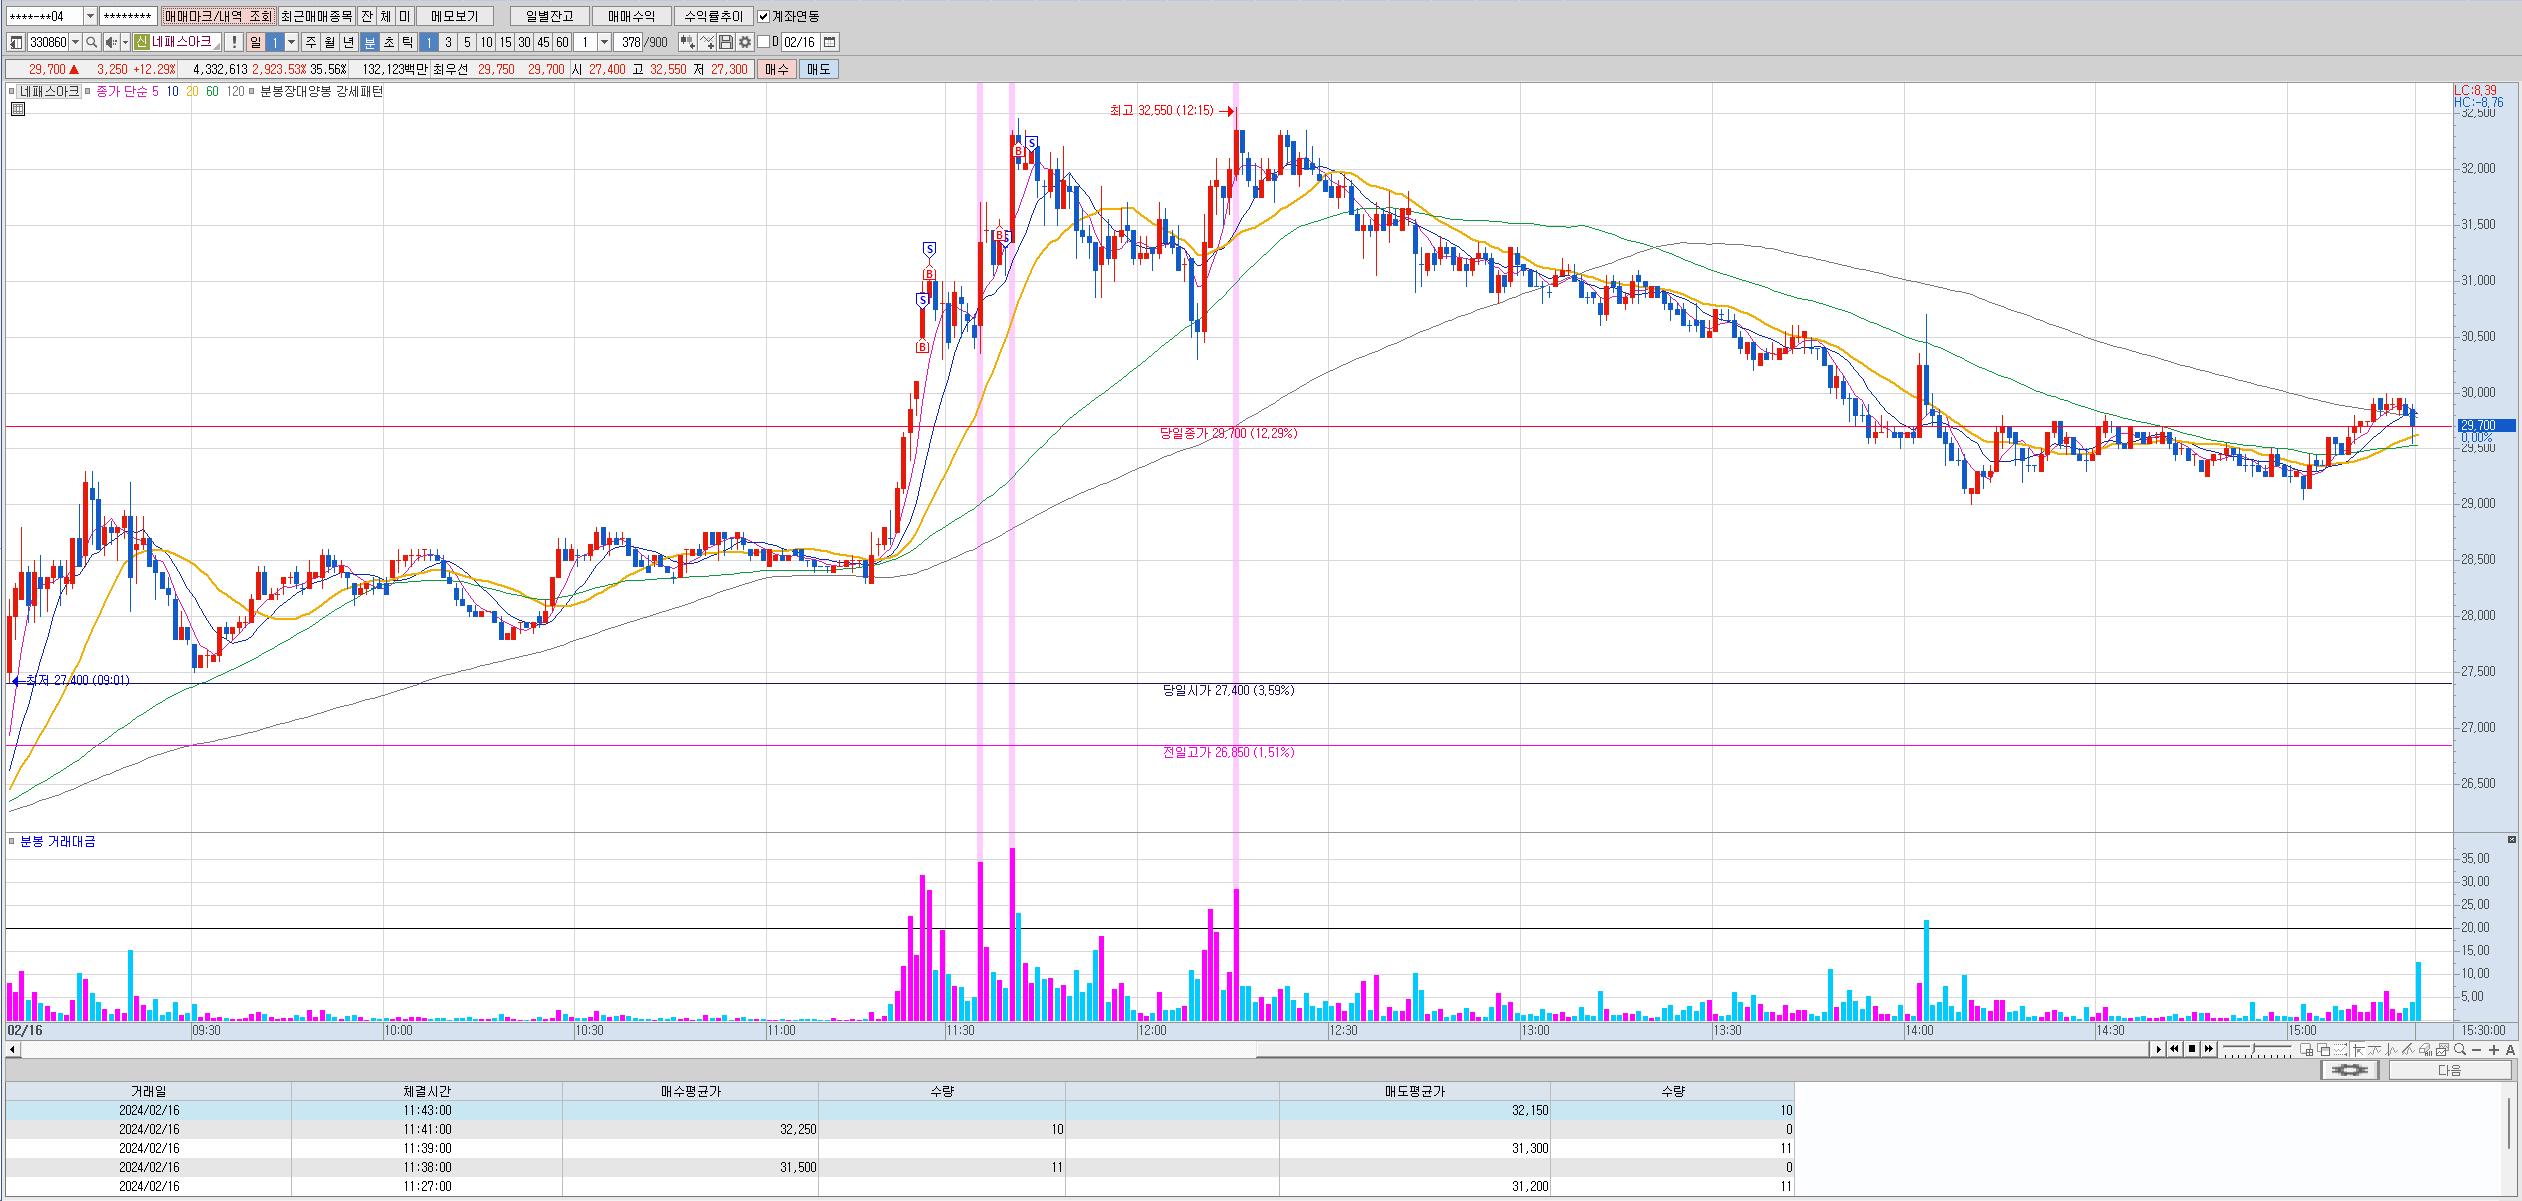The width and height of the screenshot is (2522, 1201).
Task: Click the plus zoom-in icon
Action: 2494,1049
